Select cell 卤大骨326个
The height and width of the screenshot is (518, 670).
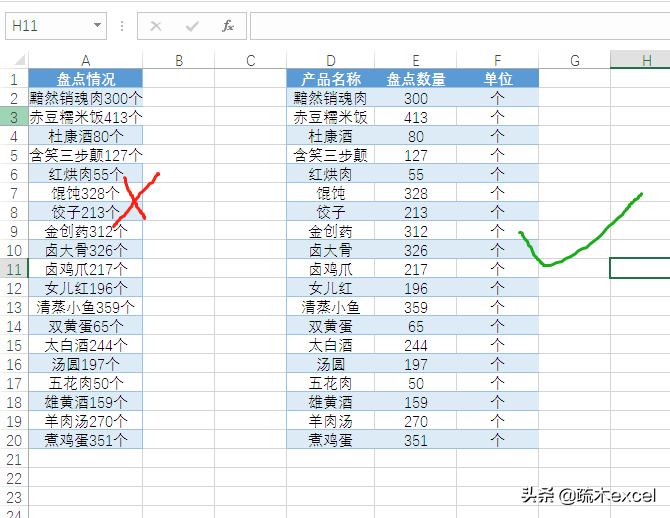(85, 250)
